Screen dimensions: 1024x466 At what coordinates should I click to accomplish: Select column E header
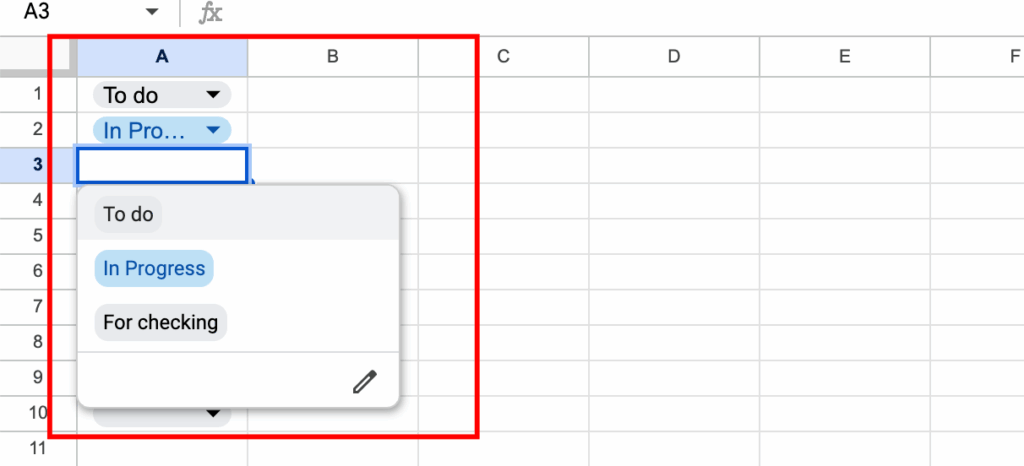pyautogui.click(x=844, y=57)
